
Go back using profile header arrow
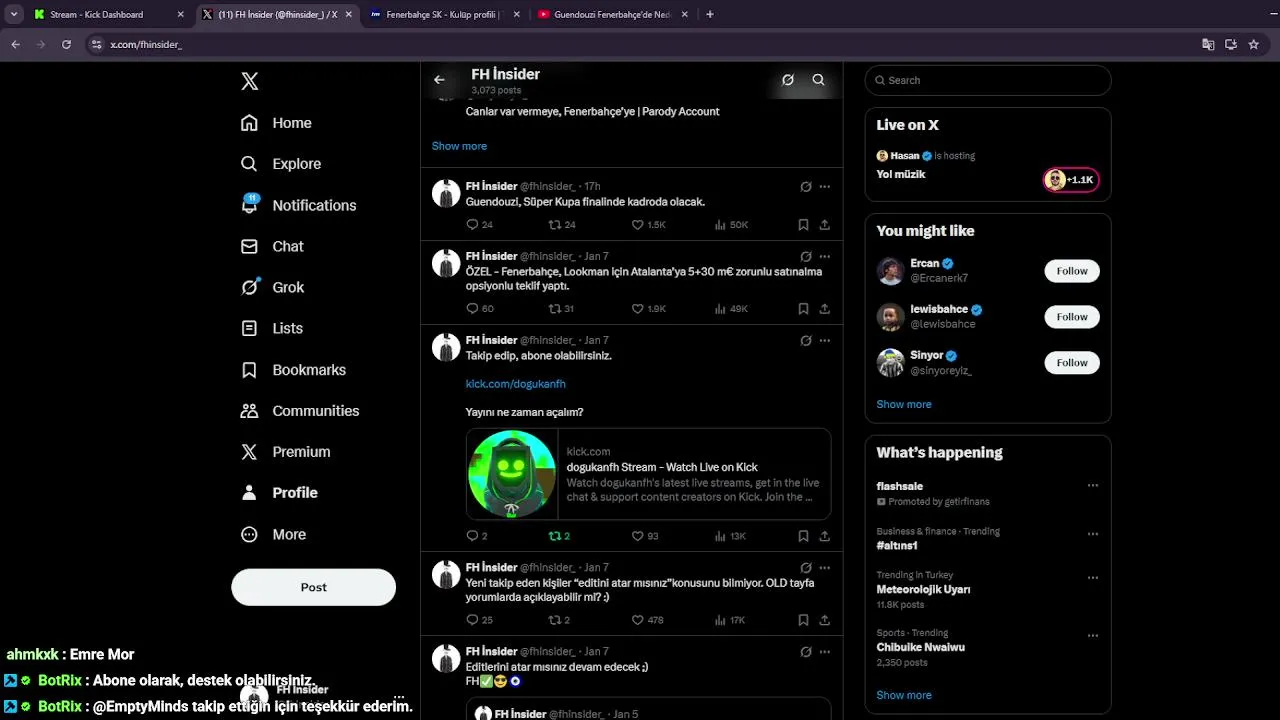439,80
